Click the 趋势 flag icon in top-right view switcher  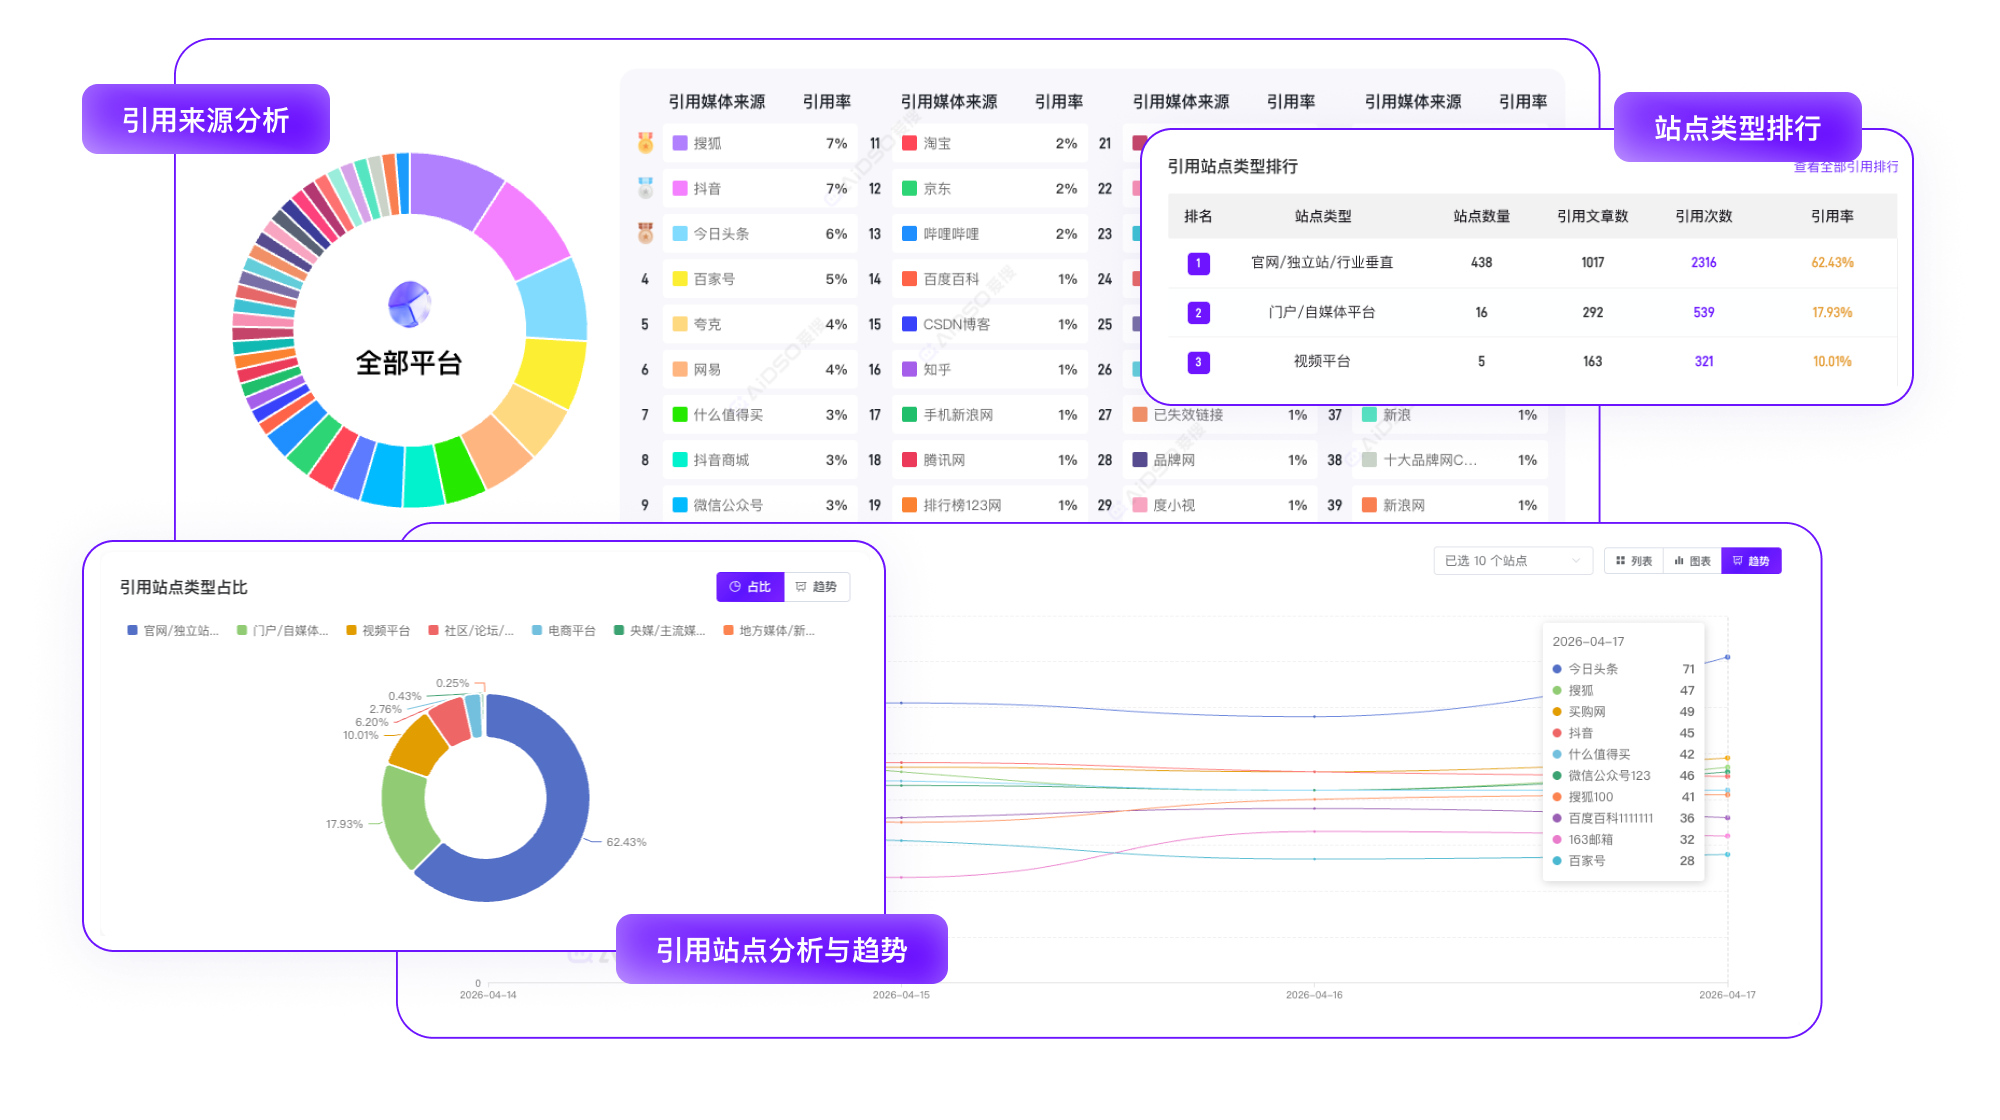pos(1737,560)
